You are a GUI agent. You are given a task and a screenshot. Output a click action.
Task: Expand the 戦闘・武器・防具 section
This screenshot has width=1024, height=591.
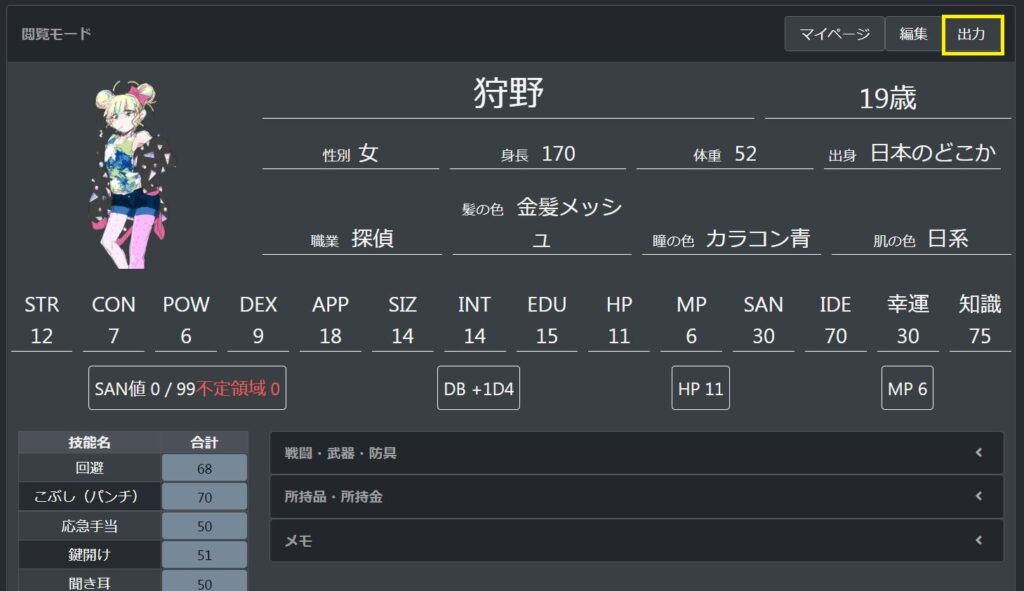pyautogui.click(x=636, y=453)
